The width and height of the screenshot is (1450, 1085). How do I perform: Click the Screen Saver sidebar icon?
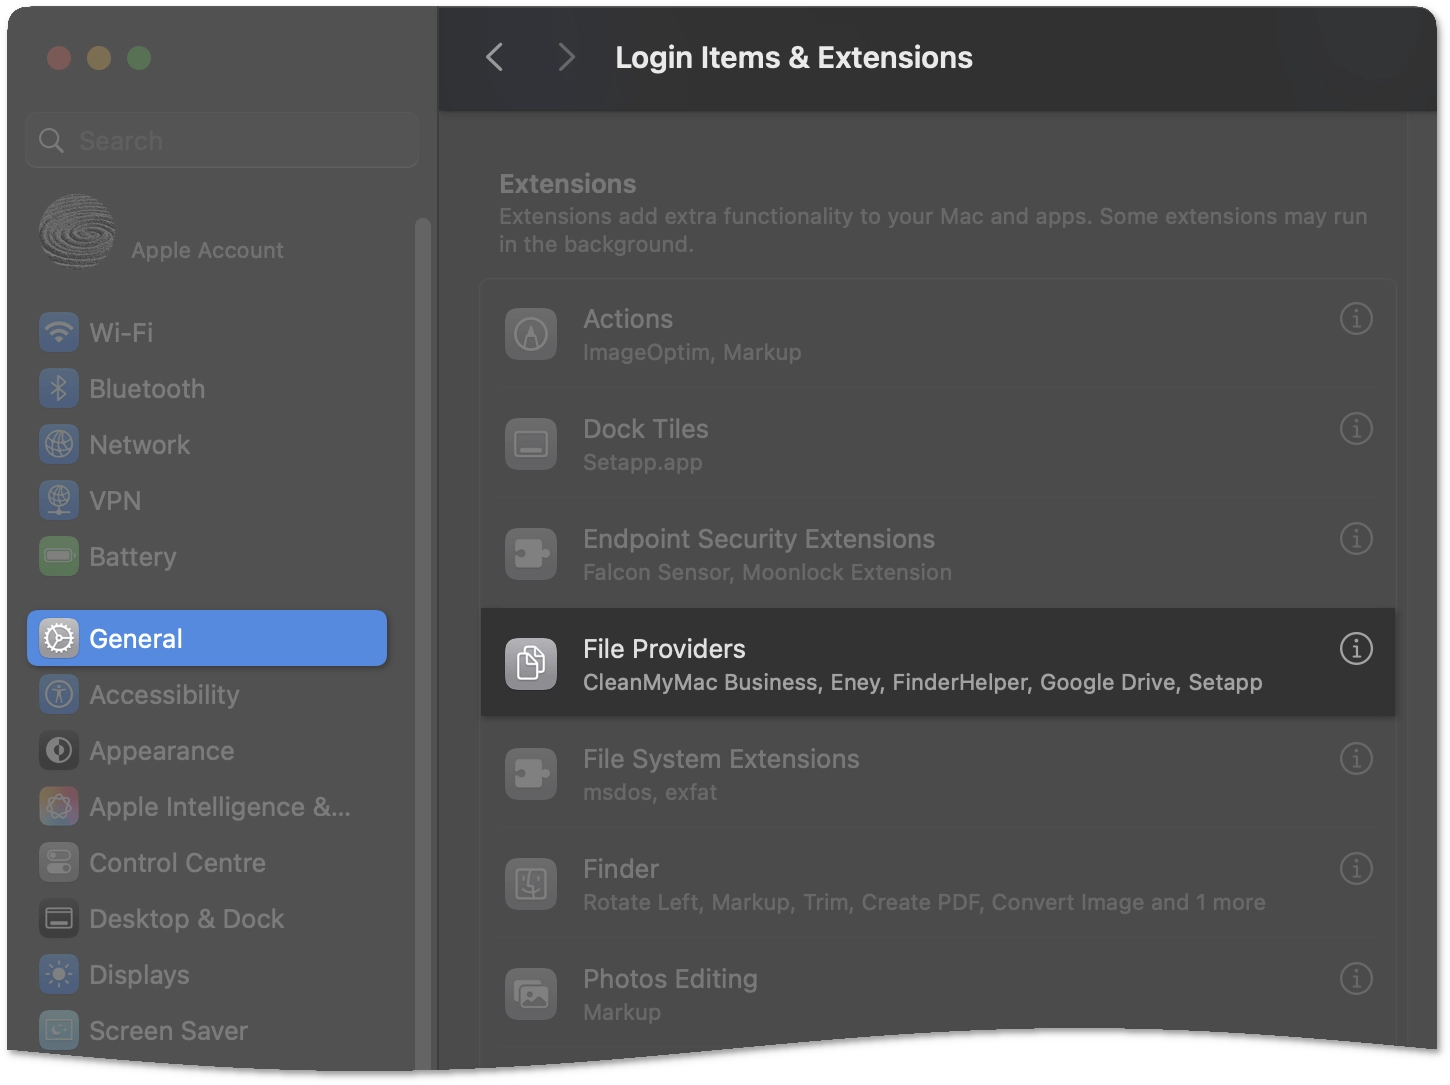pyautogui.click(x=59, y=1030)
